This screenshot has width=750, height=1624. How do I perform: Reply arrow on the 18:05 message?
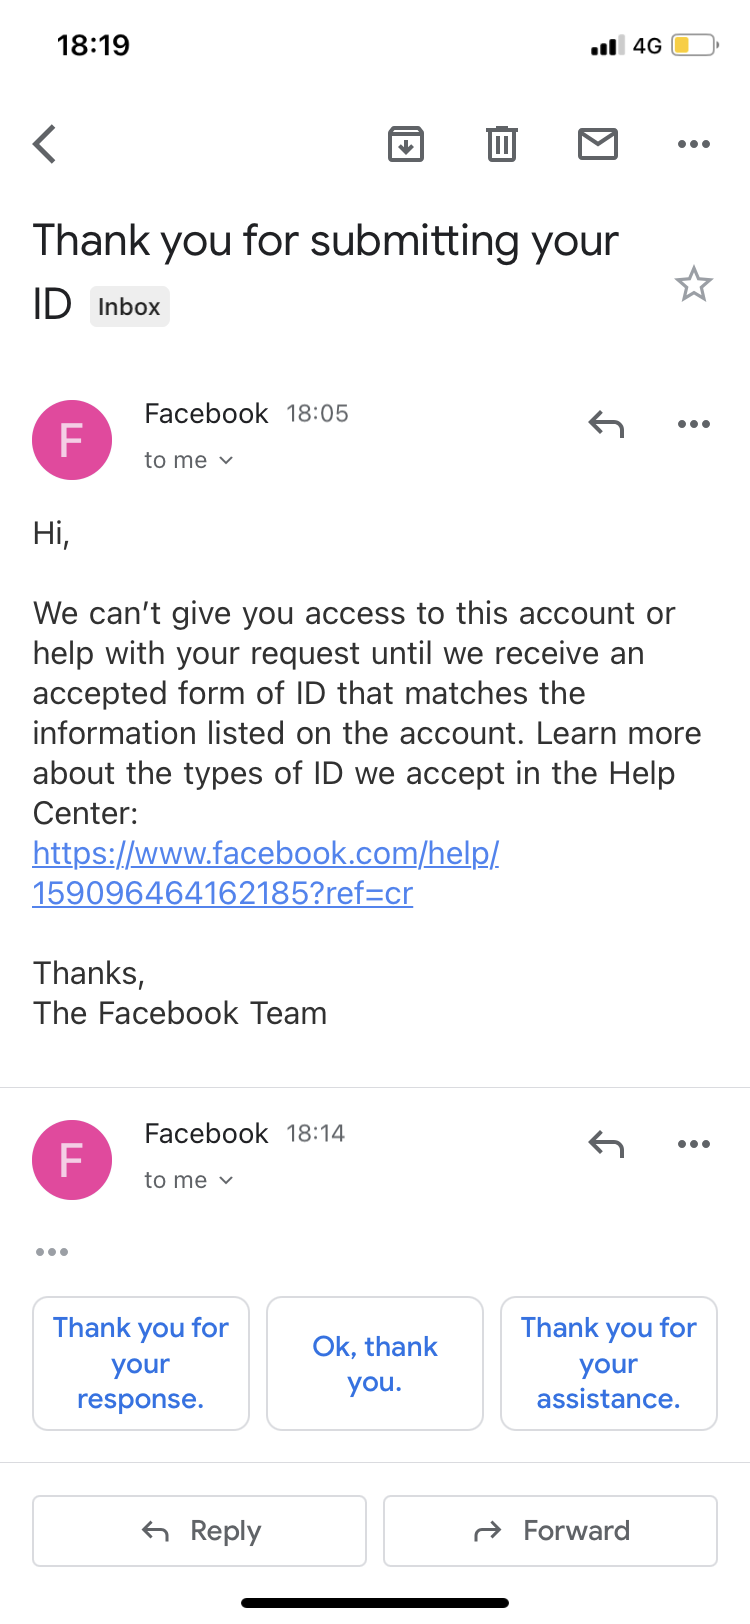pyautogui.click(x=606, y=424)
